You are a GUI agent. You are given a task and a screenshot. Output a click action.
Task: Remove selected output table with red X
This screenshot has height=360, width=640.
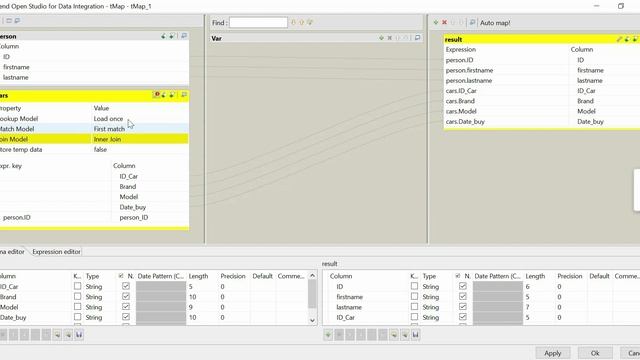pos(444,22)
